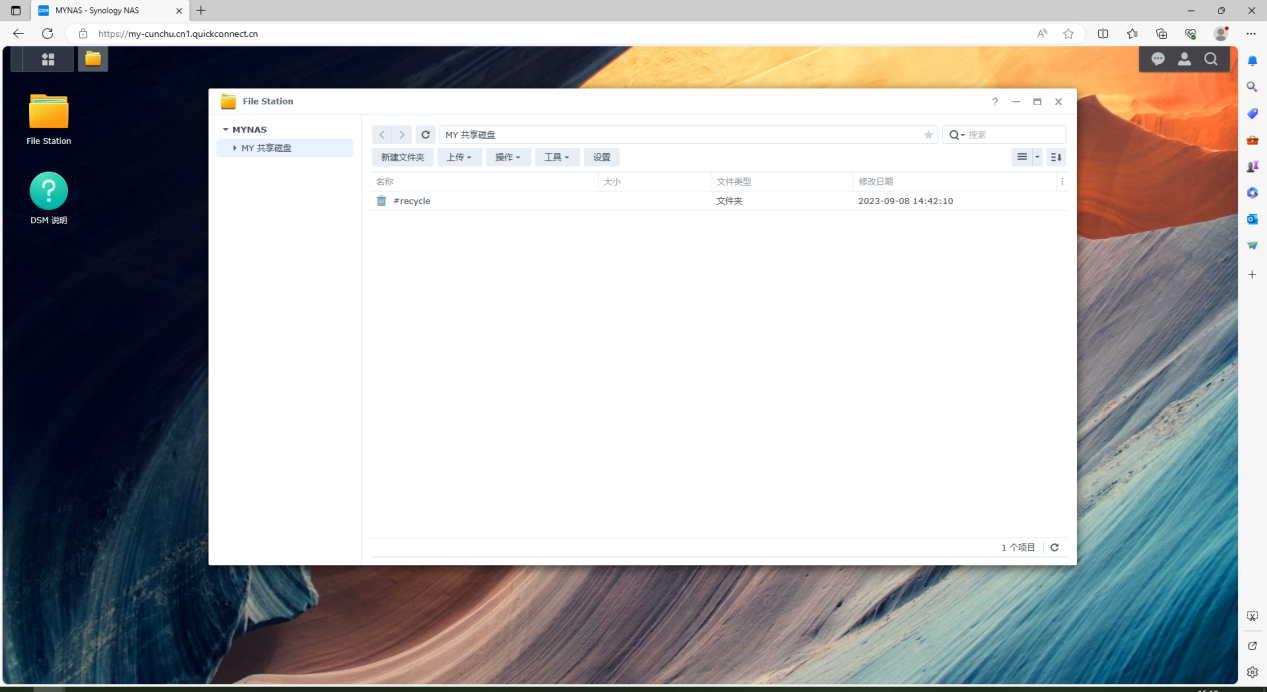
Task: Click the File Station desktop shortcut
Action: click(49, 112)
